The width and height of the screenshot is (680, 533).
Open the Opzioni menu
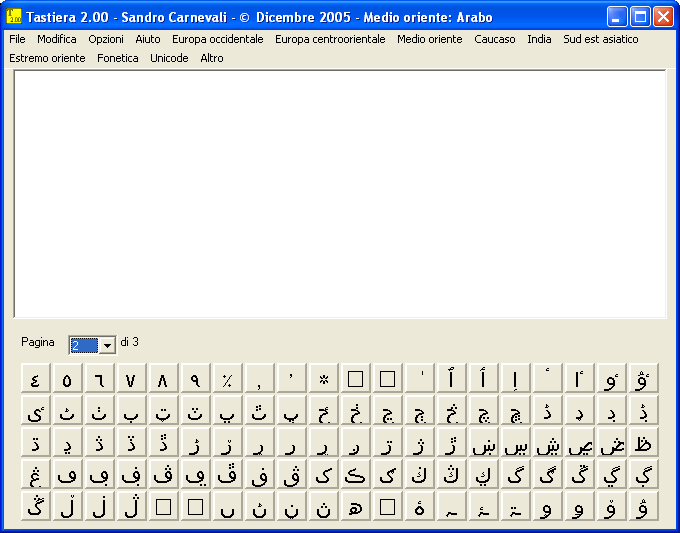(x=106, y=39)
